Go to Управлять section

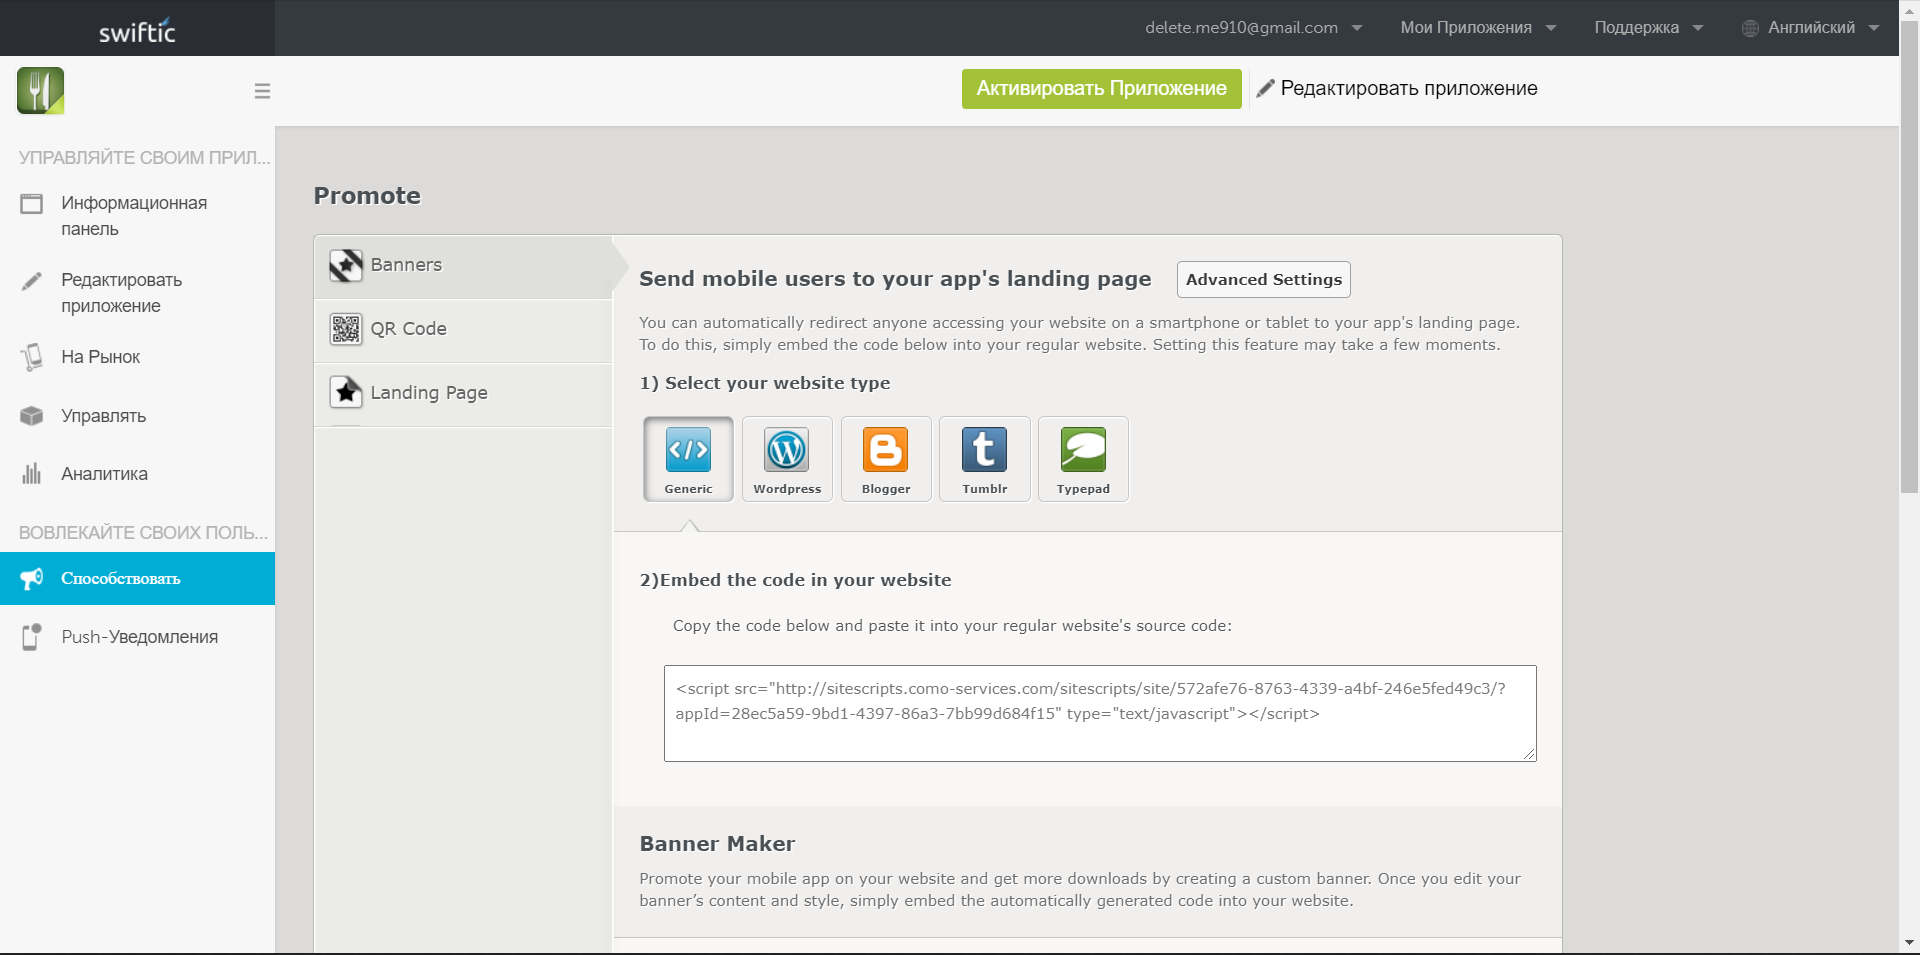(137, 416)
